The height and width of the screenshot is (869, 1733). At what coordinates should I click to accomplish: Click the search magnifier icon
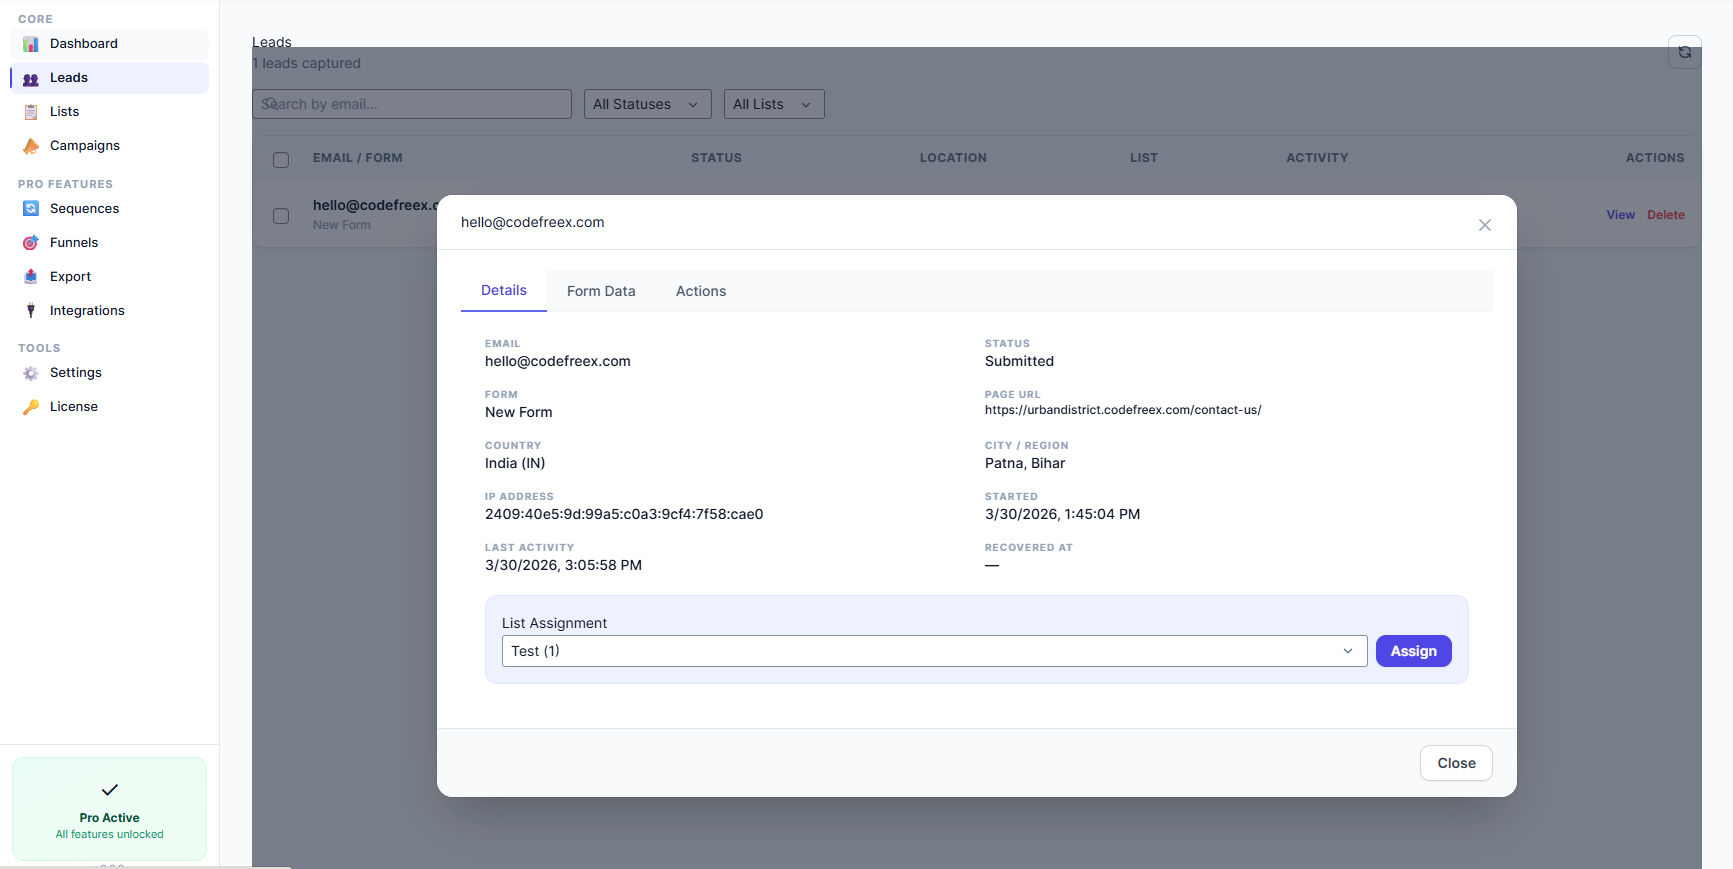point(270,104)
